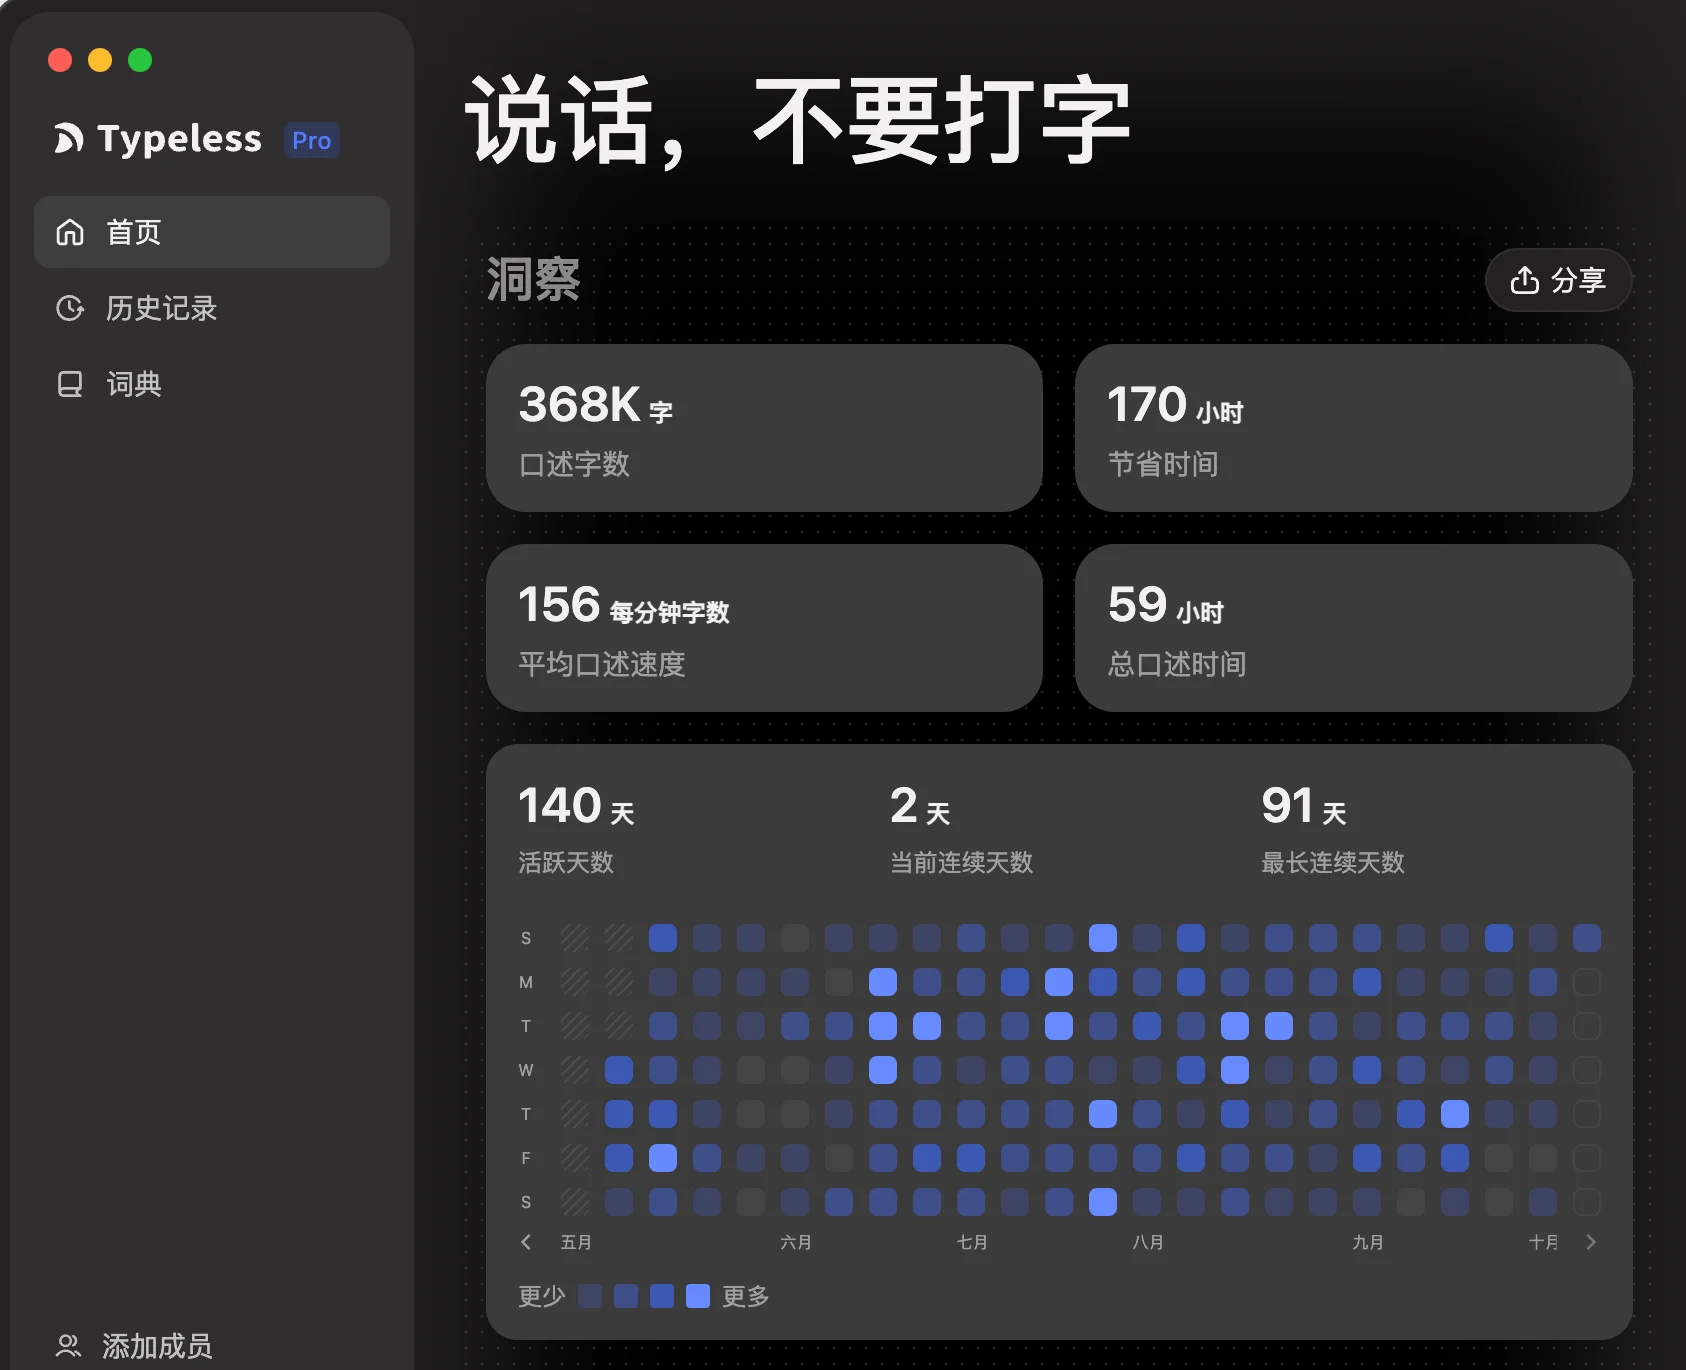Click the 170 小时 节省时间 stat card
Screen dimensions: 1686x1370
(x=1354, y=428)
